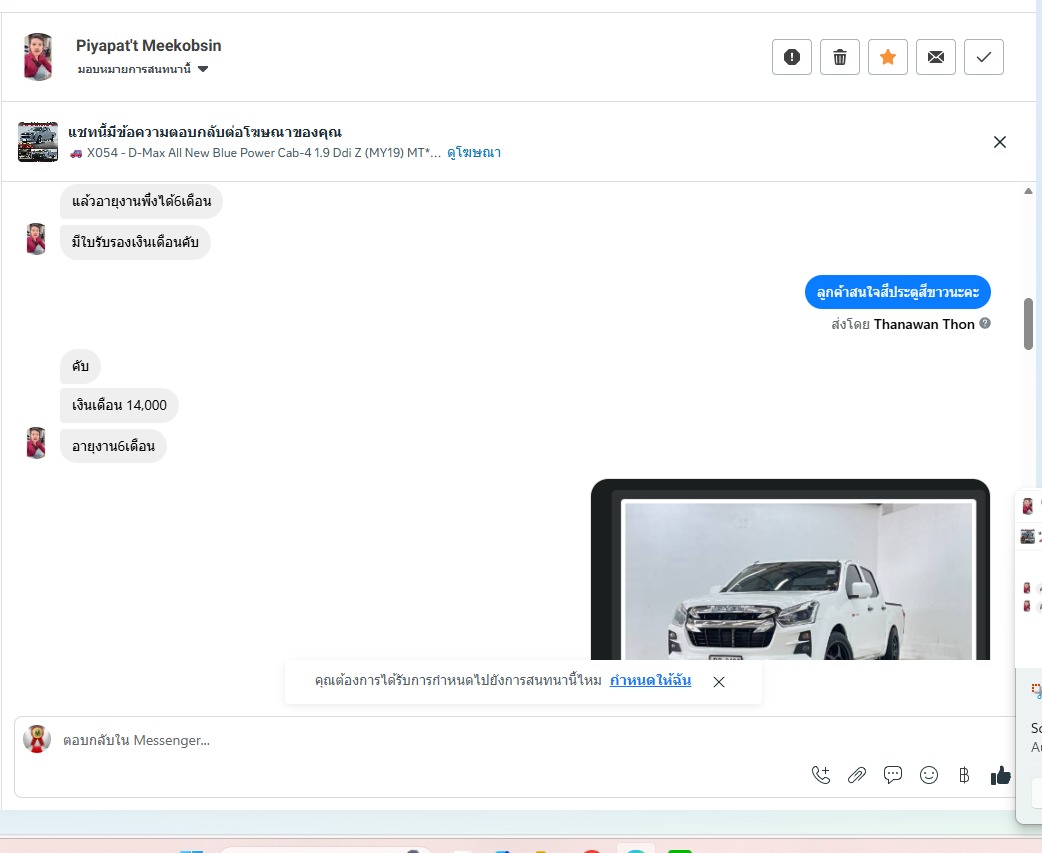This screenshot has height=853, width=1042.
Task: Open the D-Max ad thumbnail
Action: (x=38, y=142)
